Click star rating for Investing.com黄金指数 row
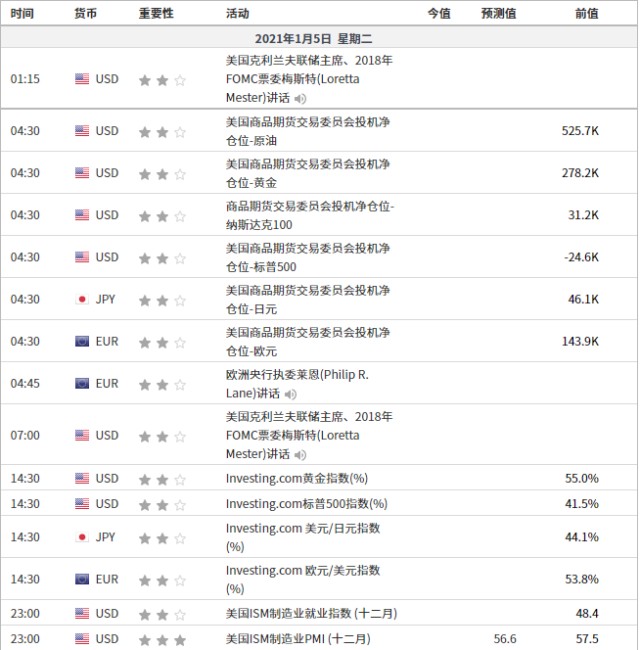The height and width of the screenshot is (650, 640). tap(162, 480)
